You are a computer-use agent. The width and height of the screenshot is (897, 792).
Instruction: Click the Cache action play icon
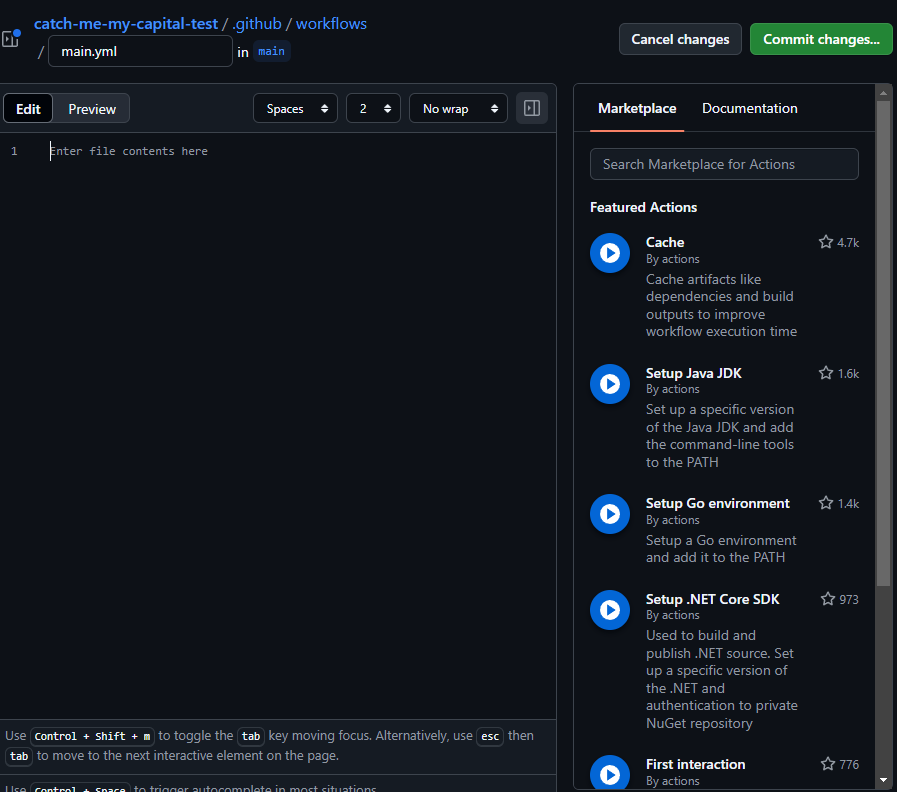click(610, 253)
